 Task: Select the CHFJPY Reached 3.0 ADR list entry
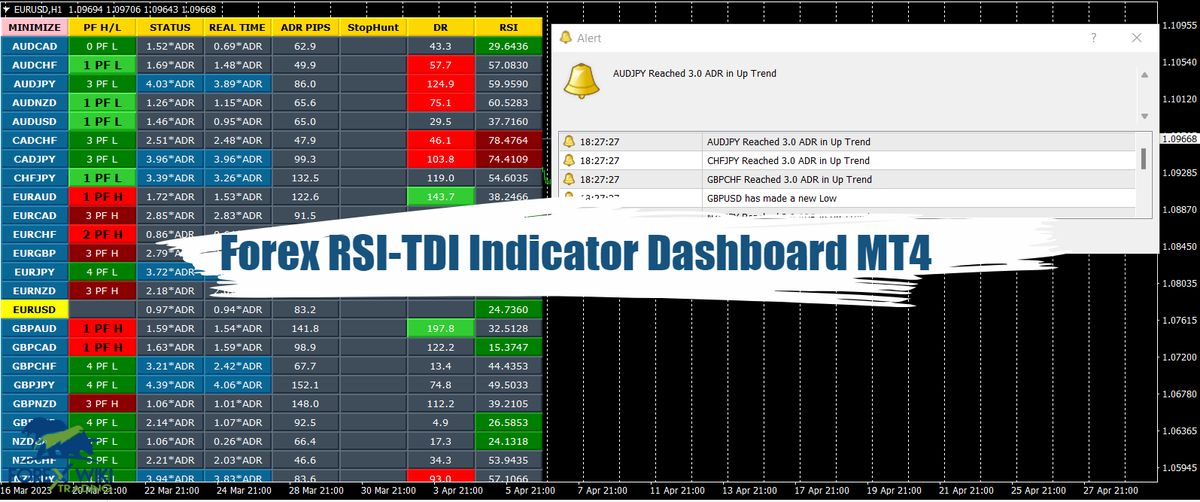click(847, 160)
